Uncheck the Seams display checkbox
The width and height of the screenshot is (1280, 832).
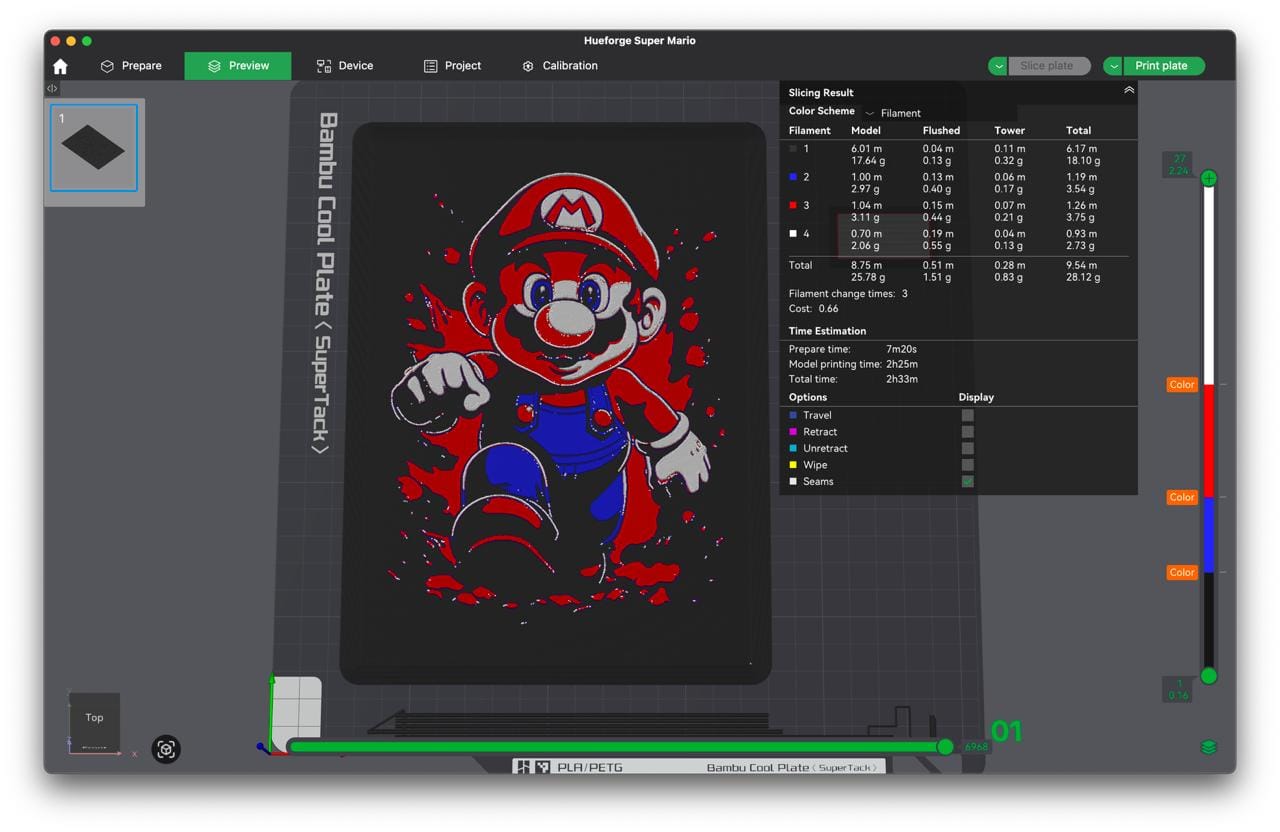(x=967, y=481)
